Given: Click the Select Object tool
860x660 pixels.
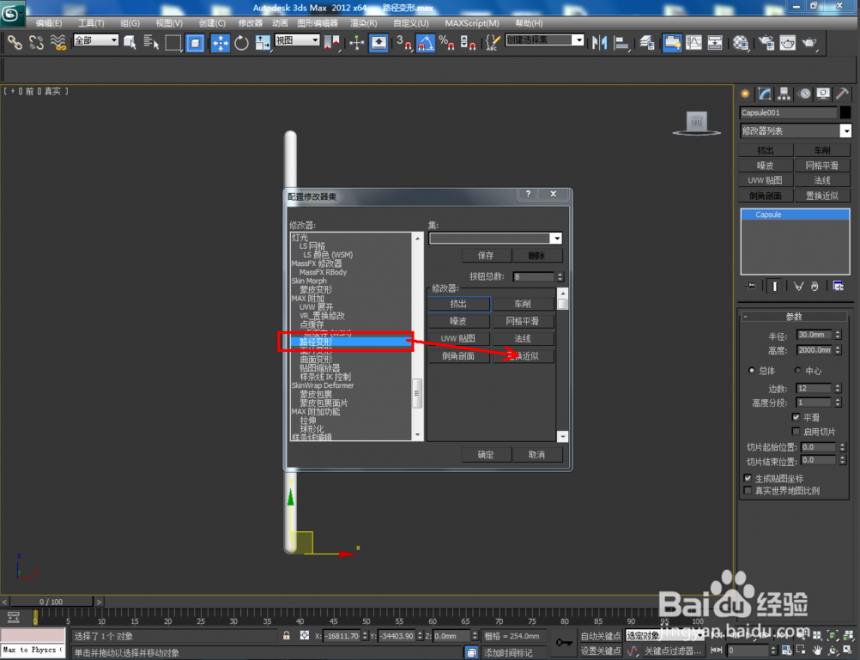Looking at the screenshot, I should coord(129,43).
